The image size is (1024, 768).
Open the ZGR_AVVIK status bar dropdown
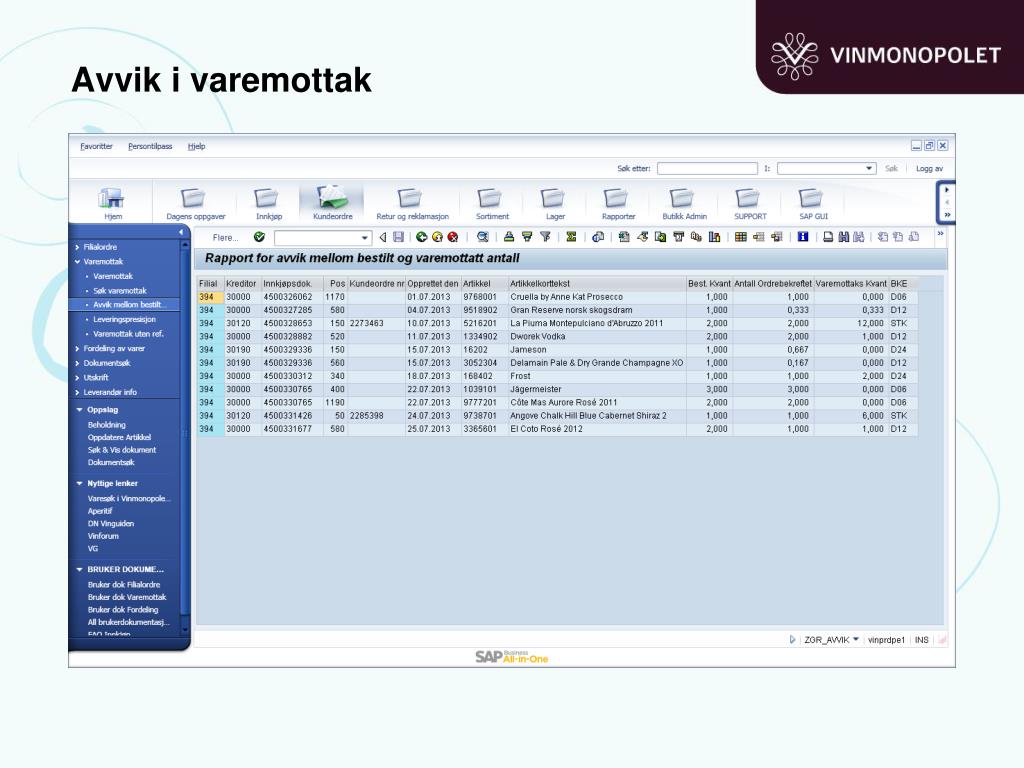856,639
